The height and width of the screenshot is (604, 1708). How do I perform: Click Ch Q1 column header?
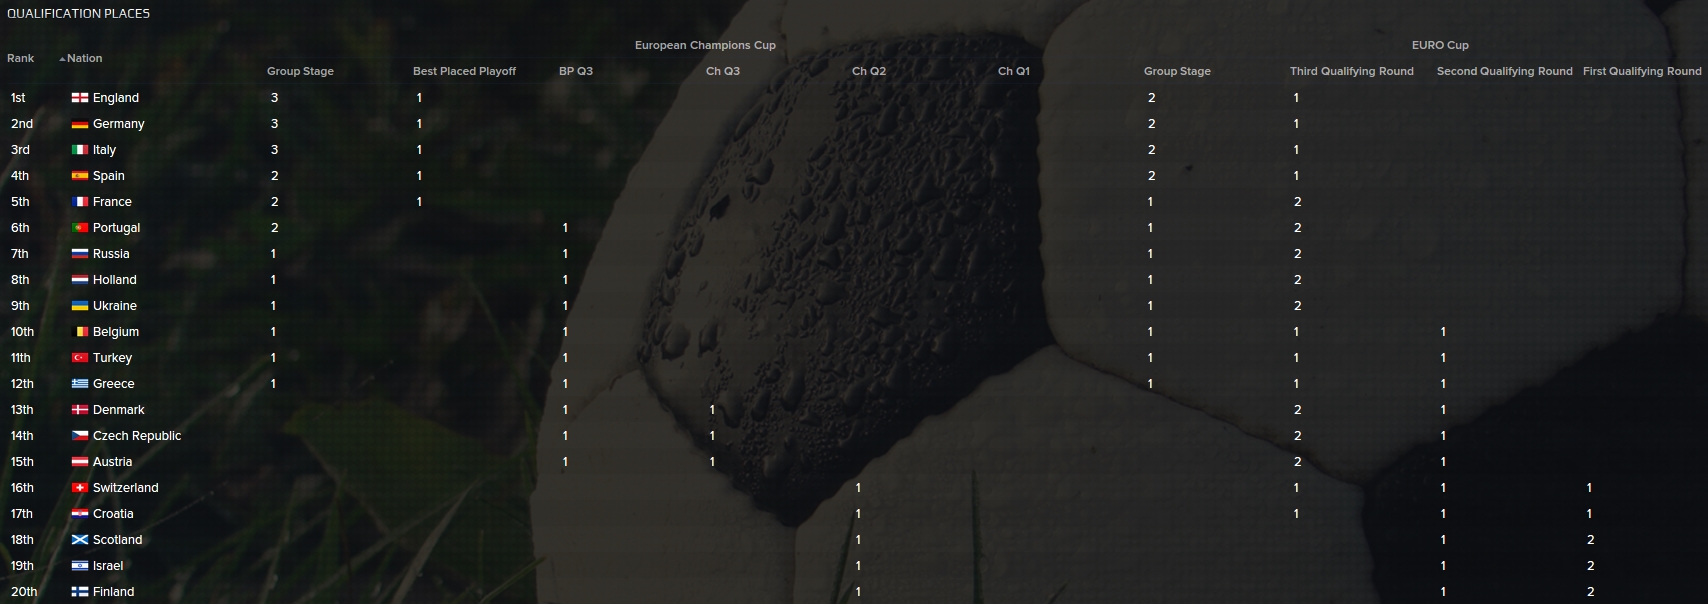point(1014,71)
